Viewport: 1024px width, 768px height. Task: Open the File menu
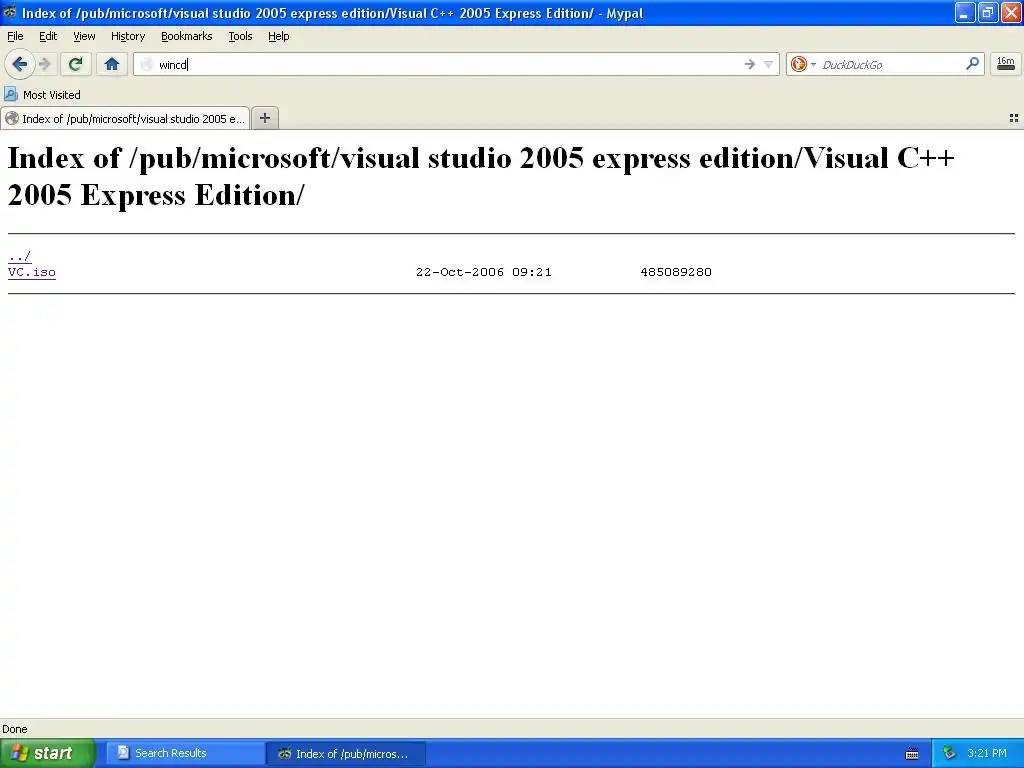click(x=15, y=37)
